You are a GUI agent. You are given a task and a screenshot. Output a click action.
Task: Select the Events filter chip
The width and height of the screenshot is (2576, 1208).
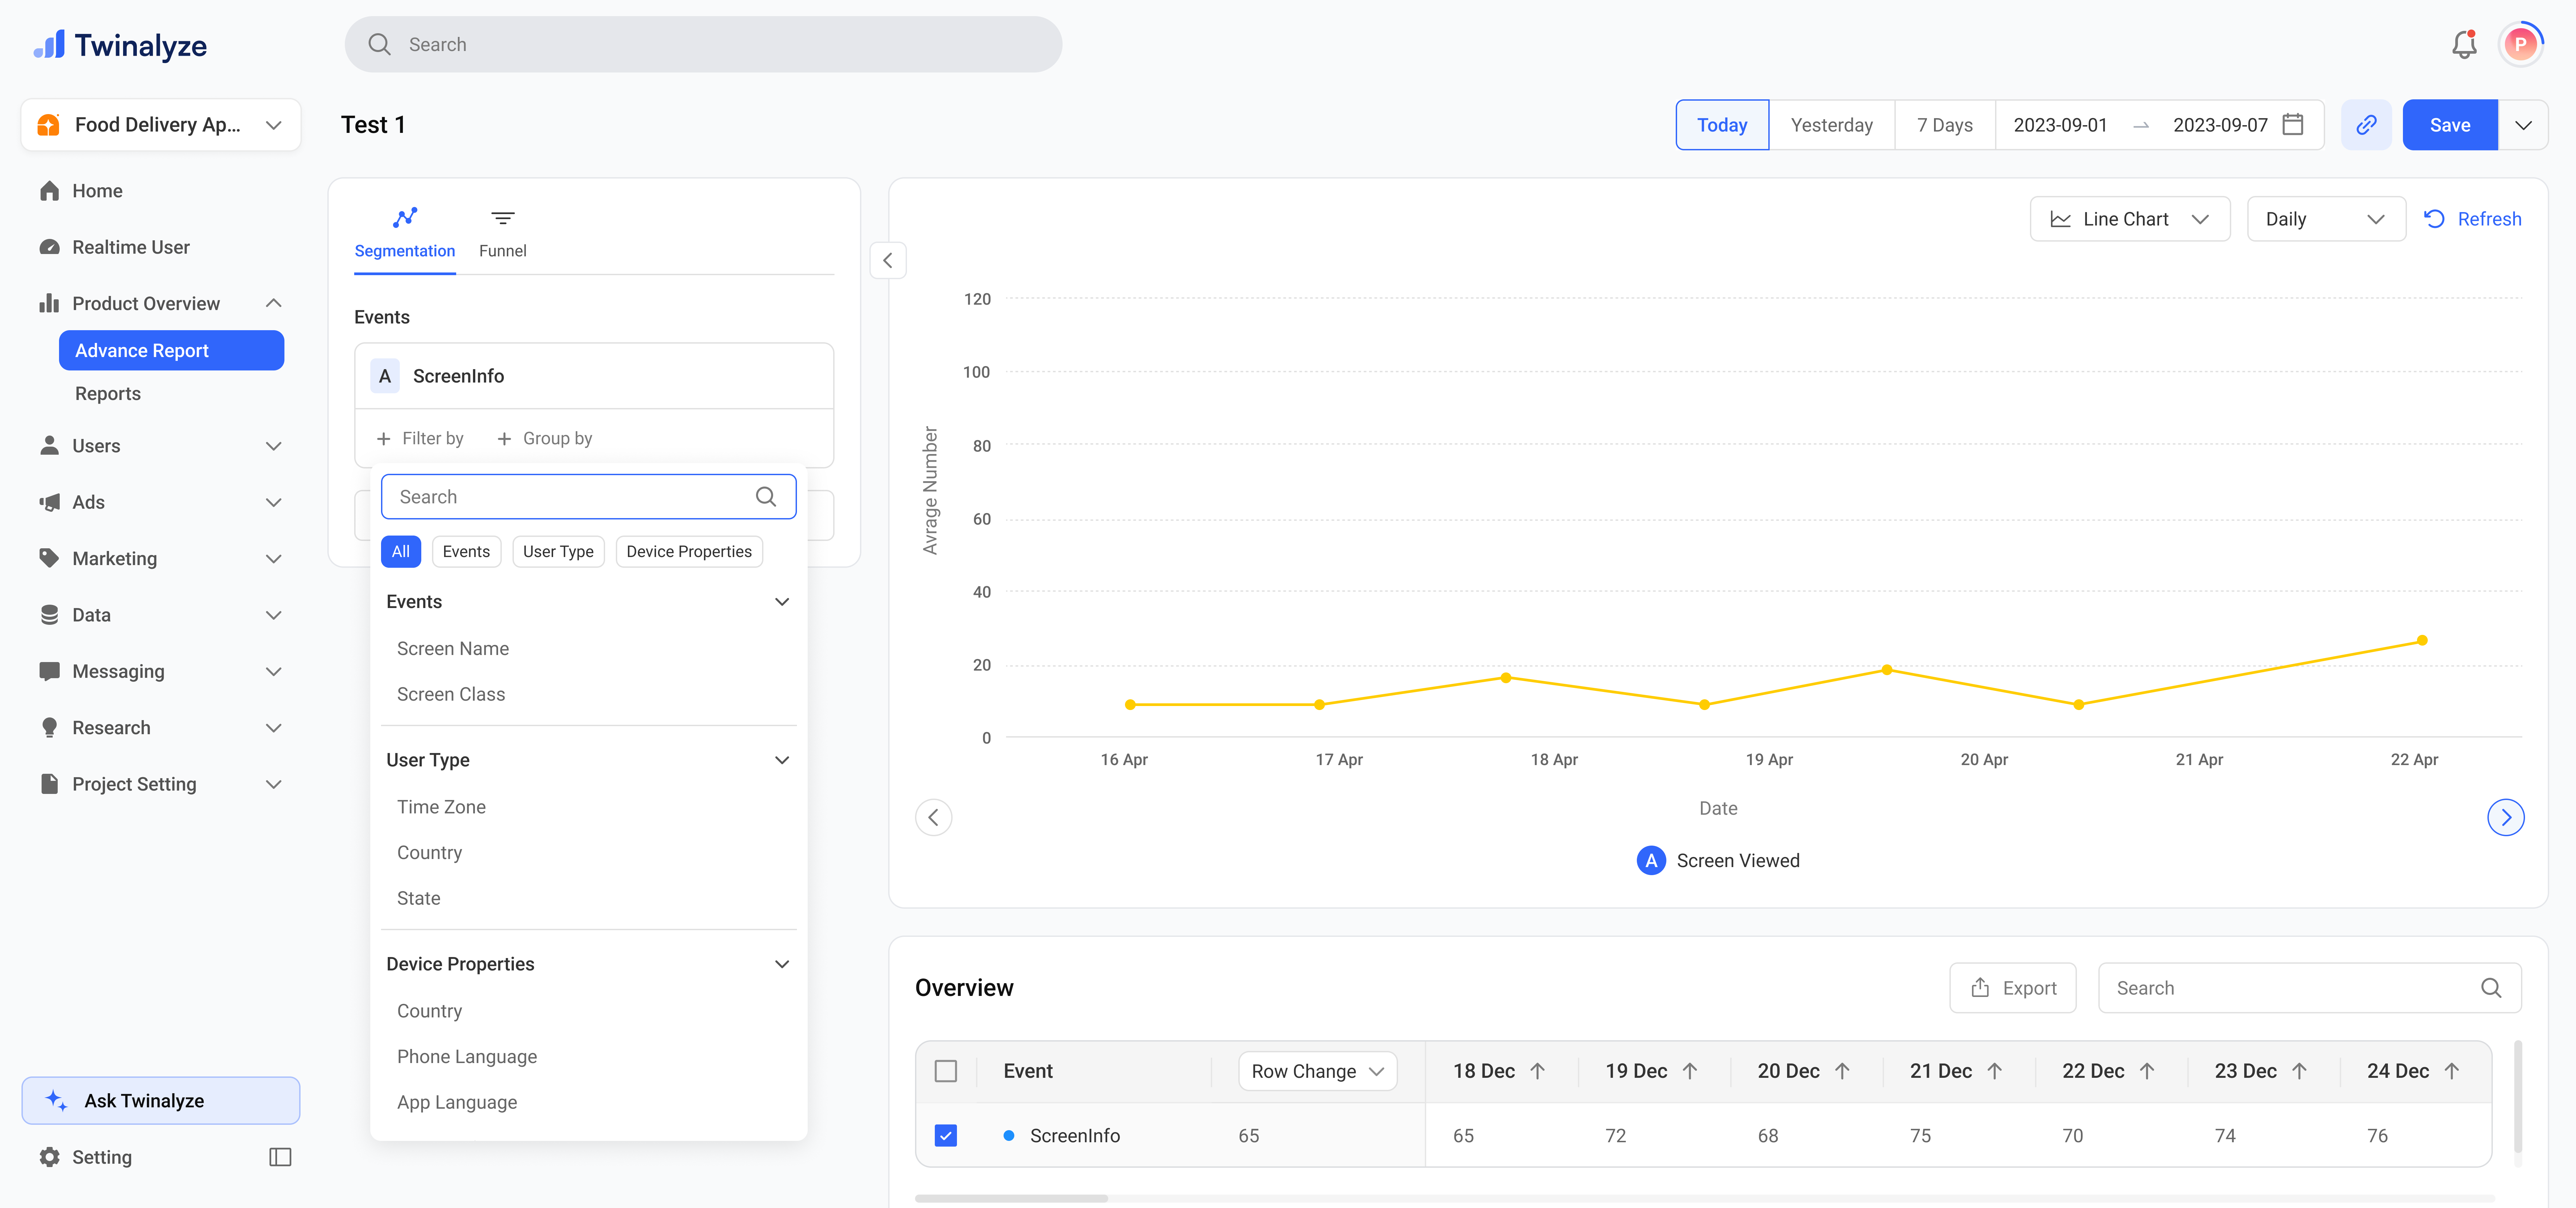coord(466,552)
